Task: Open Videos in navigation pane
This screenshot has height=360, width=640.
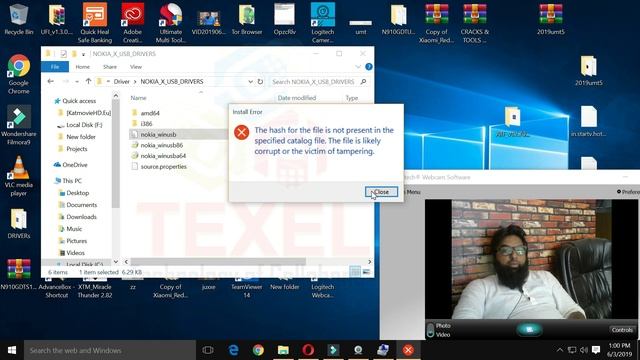Action: (72, 253)
